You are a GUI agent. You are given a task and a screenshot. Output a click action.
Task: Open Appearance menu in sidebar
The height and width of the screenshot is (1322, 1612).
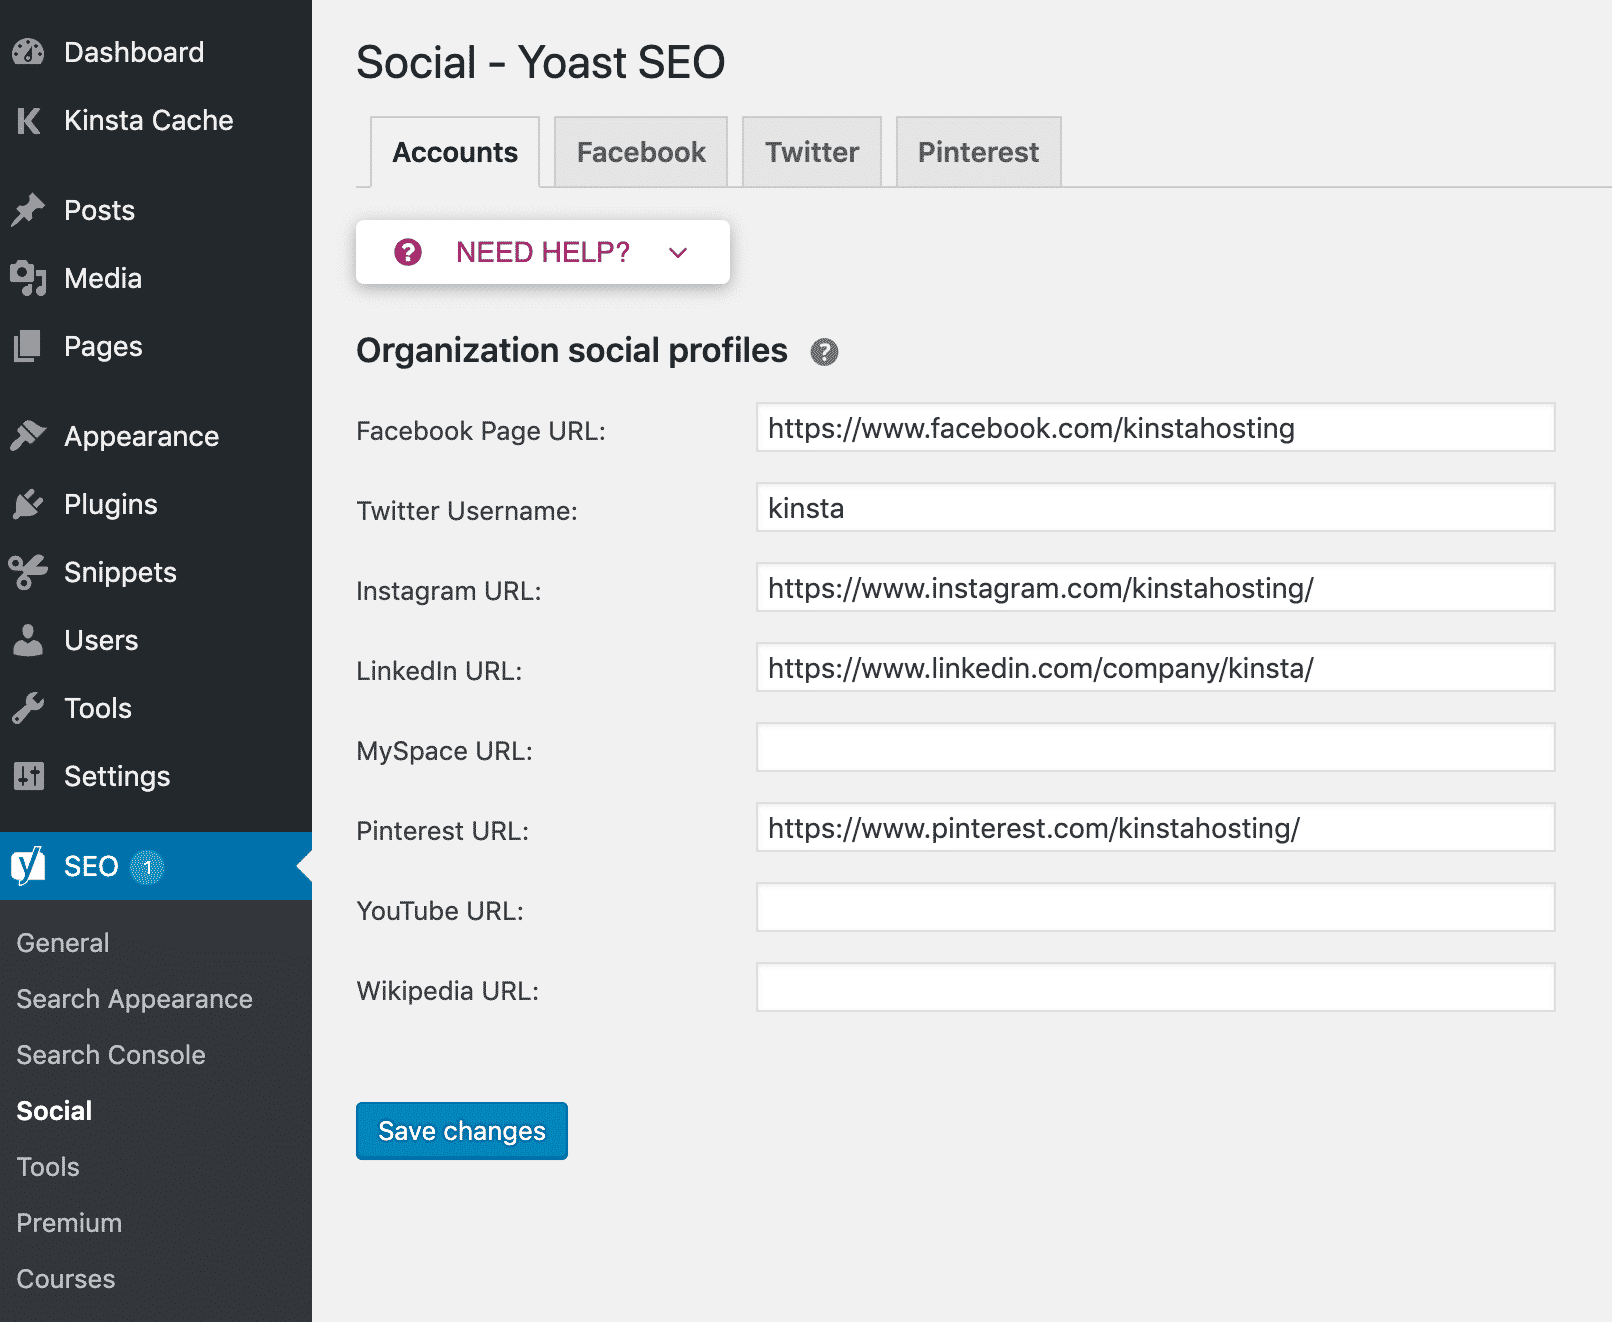(x=141, y=436)
